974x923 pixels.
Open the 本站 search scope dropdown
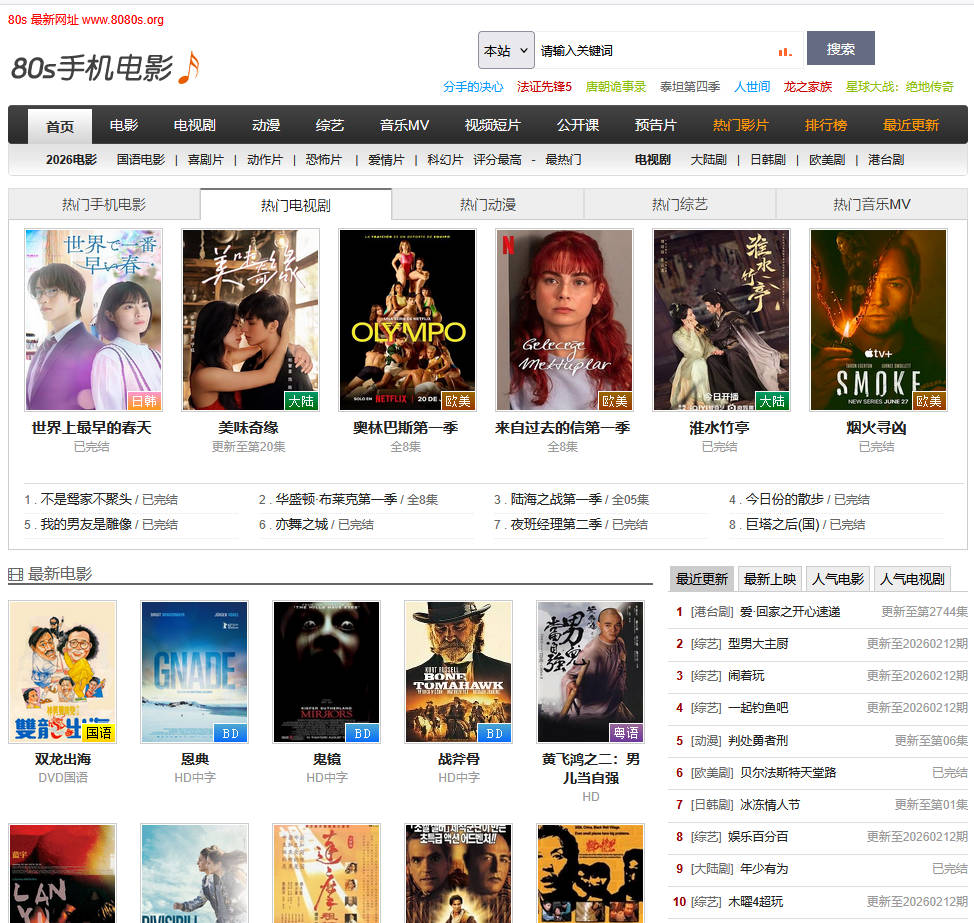[506, 50]
